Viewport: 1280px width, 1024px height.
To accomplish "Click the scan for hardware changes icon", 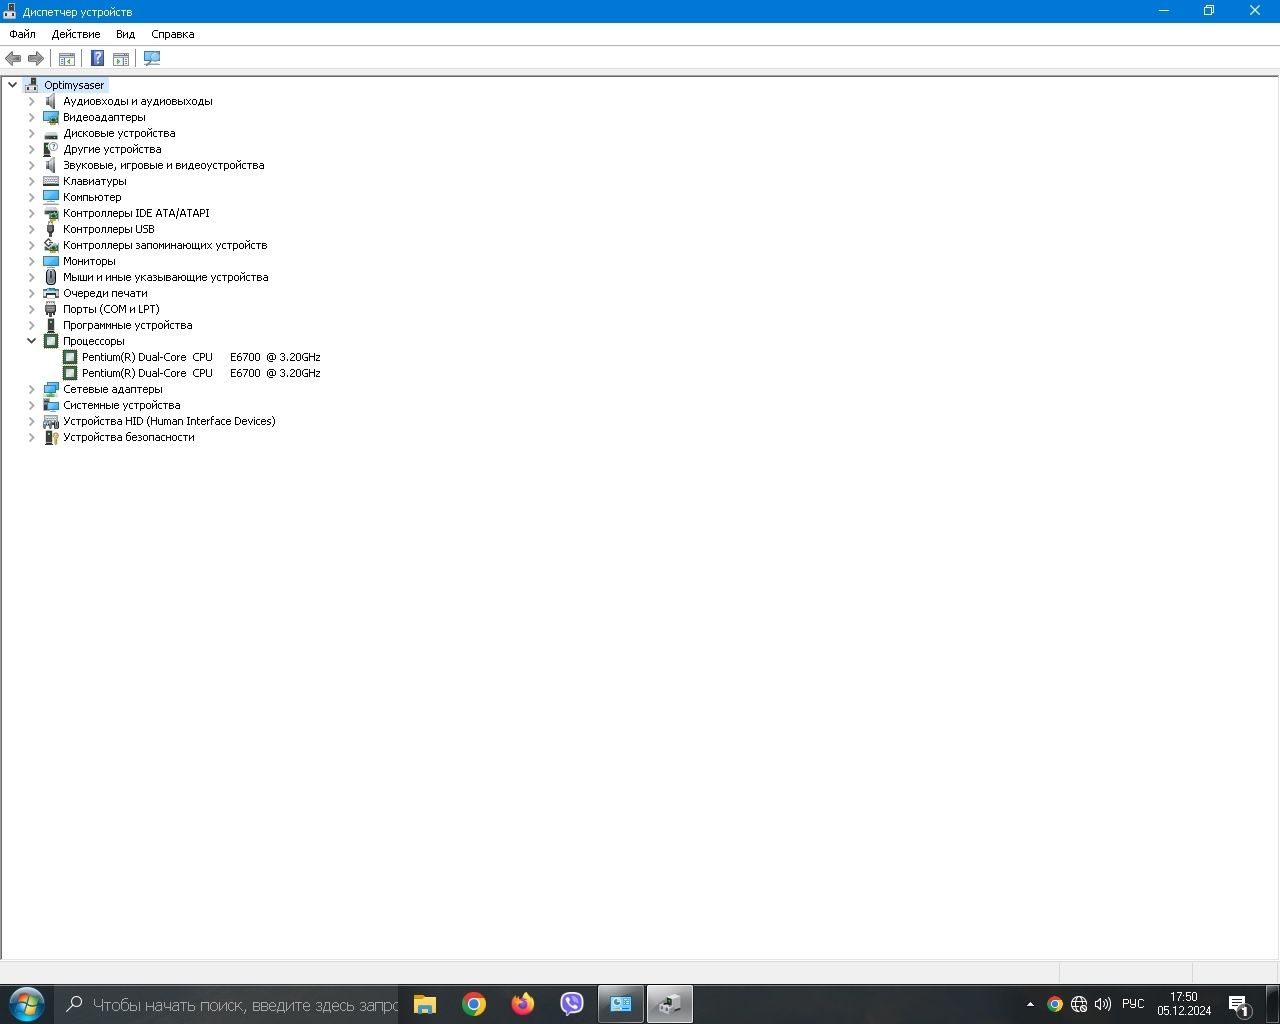I will (x=152, y=58).
